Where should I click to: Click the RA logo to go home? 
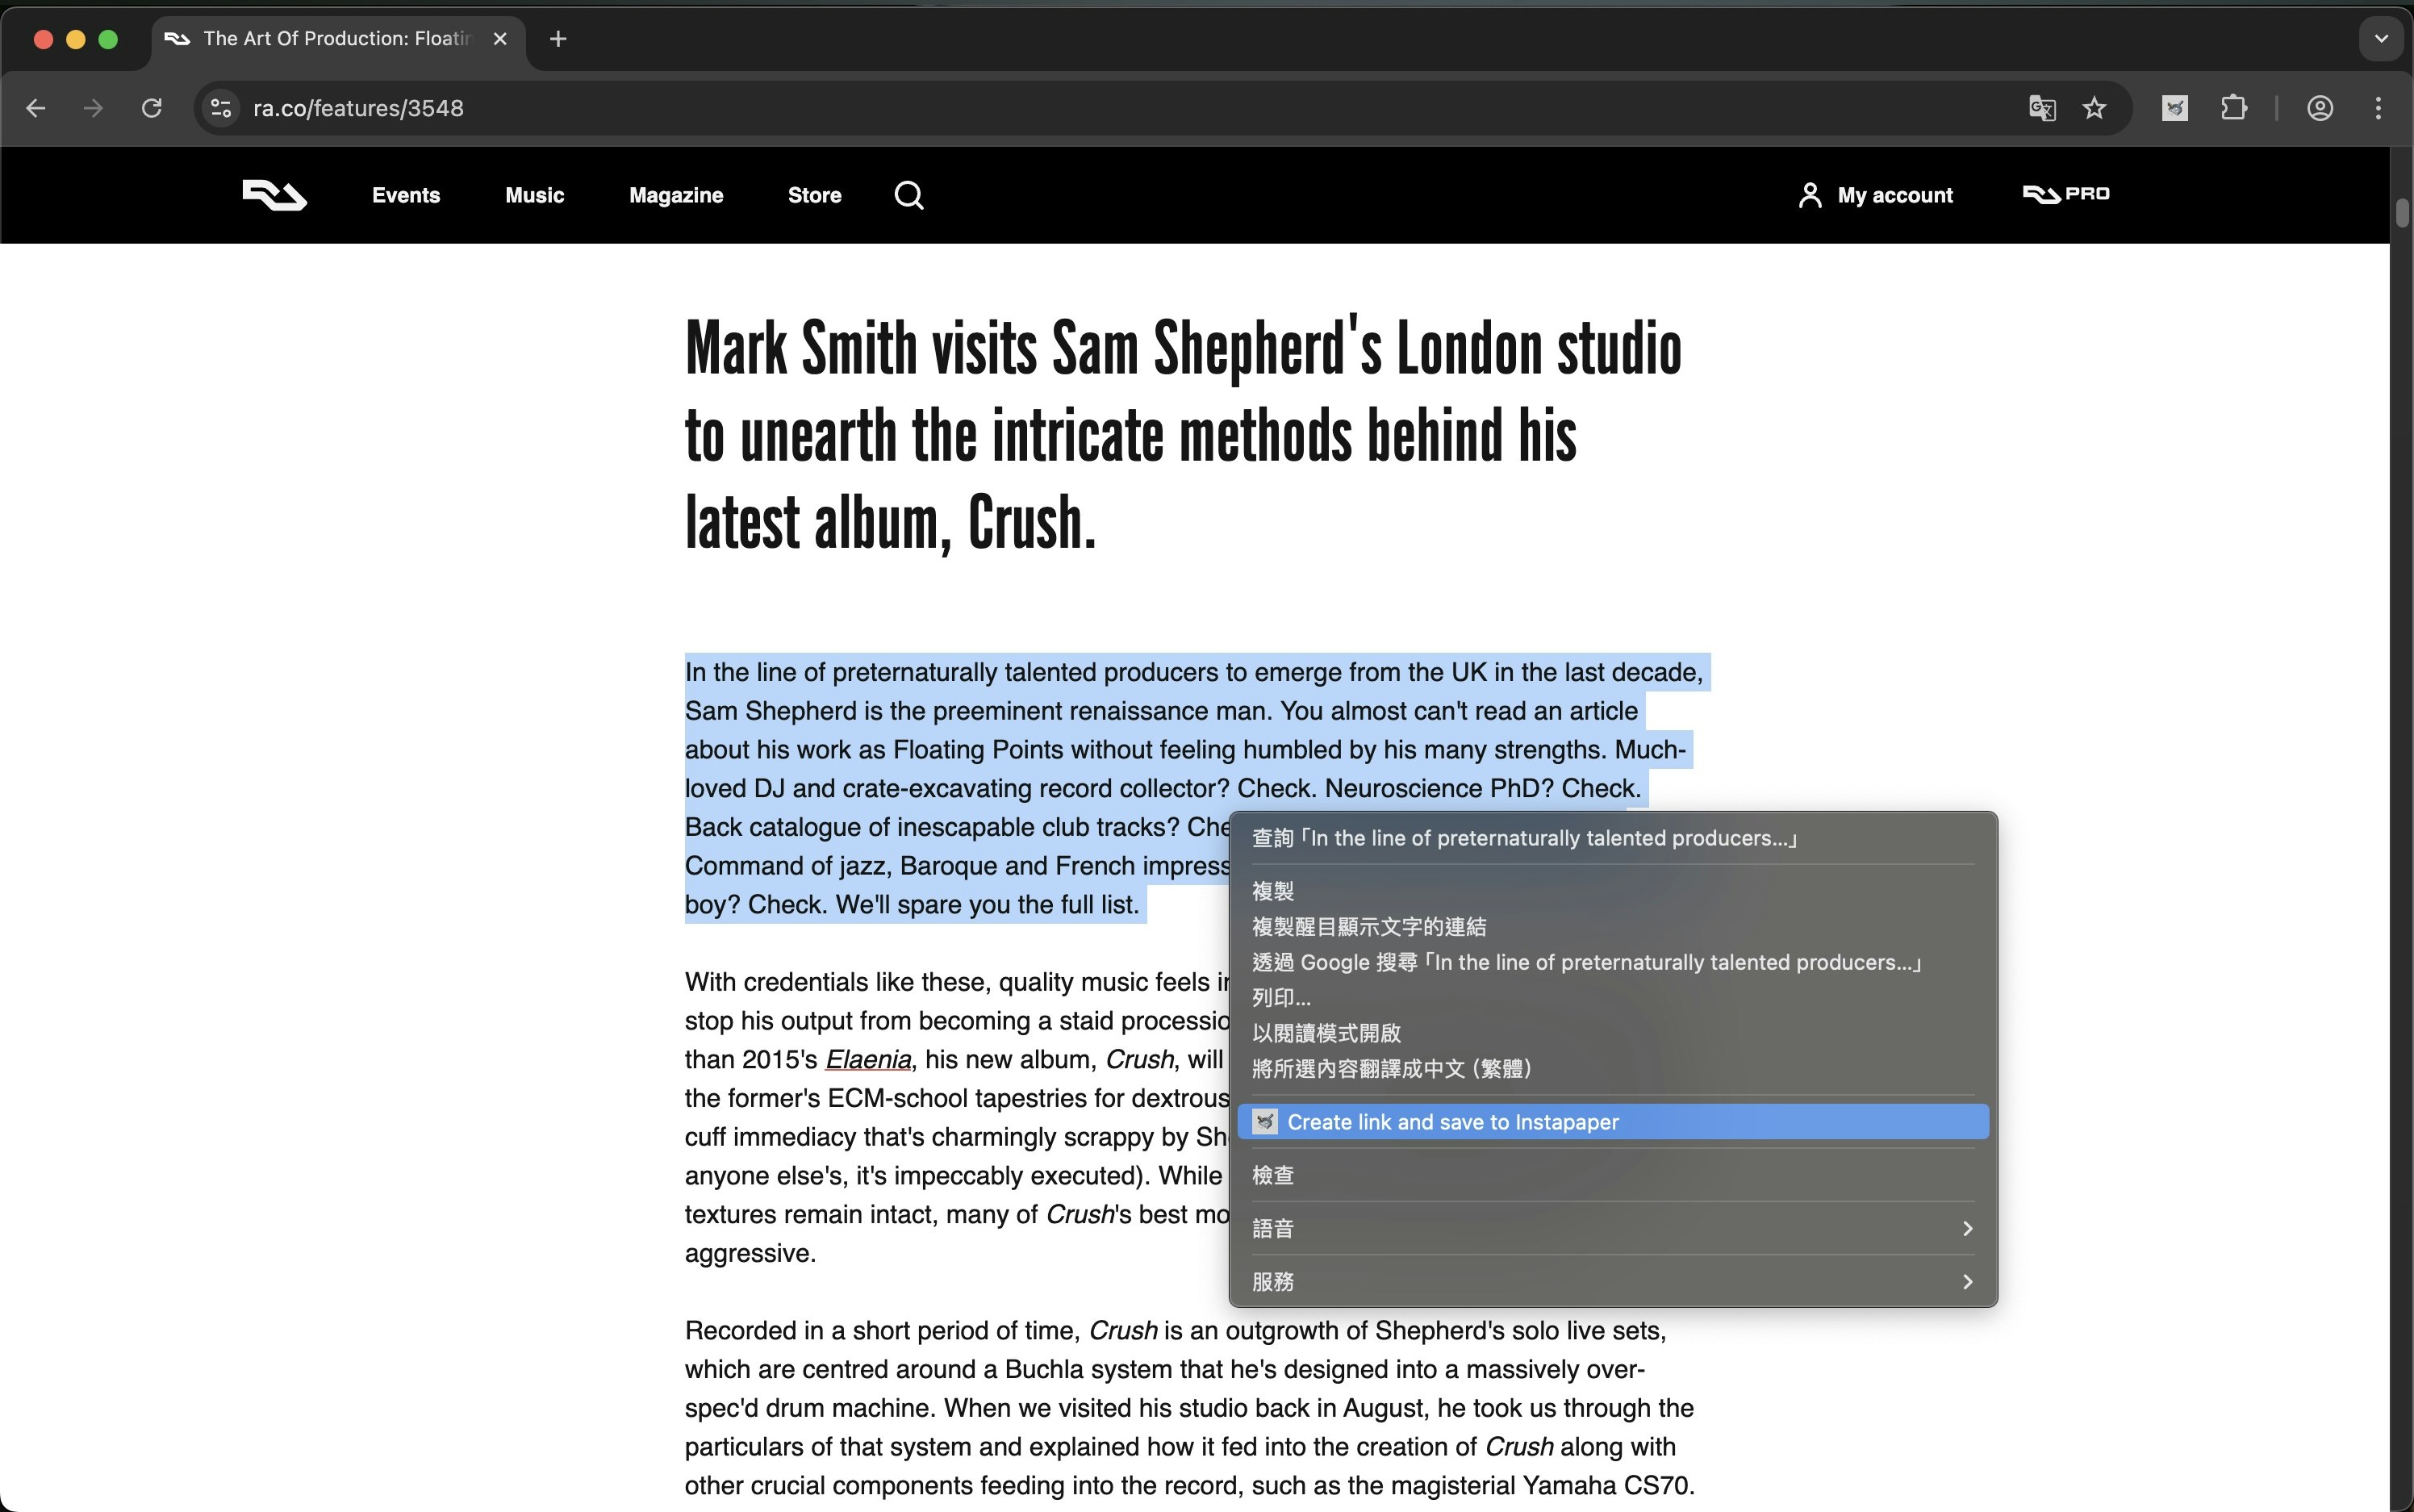pos(273,195)
